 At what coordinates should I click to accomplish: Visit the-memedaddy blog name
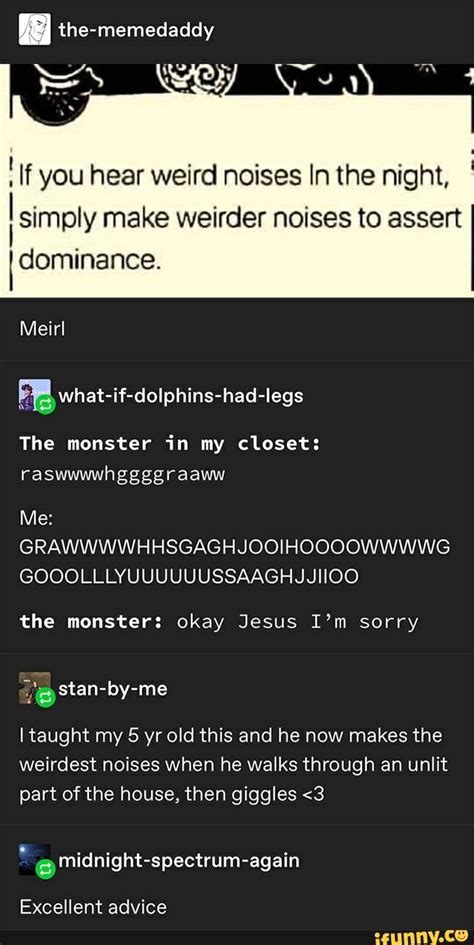(136, 30)
